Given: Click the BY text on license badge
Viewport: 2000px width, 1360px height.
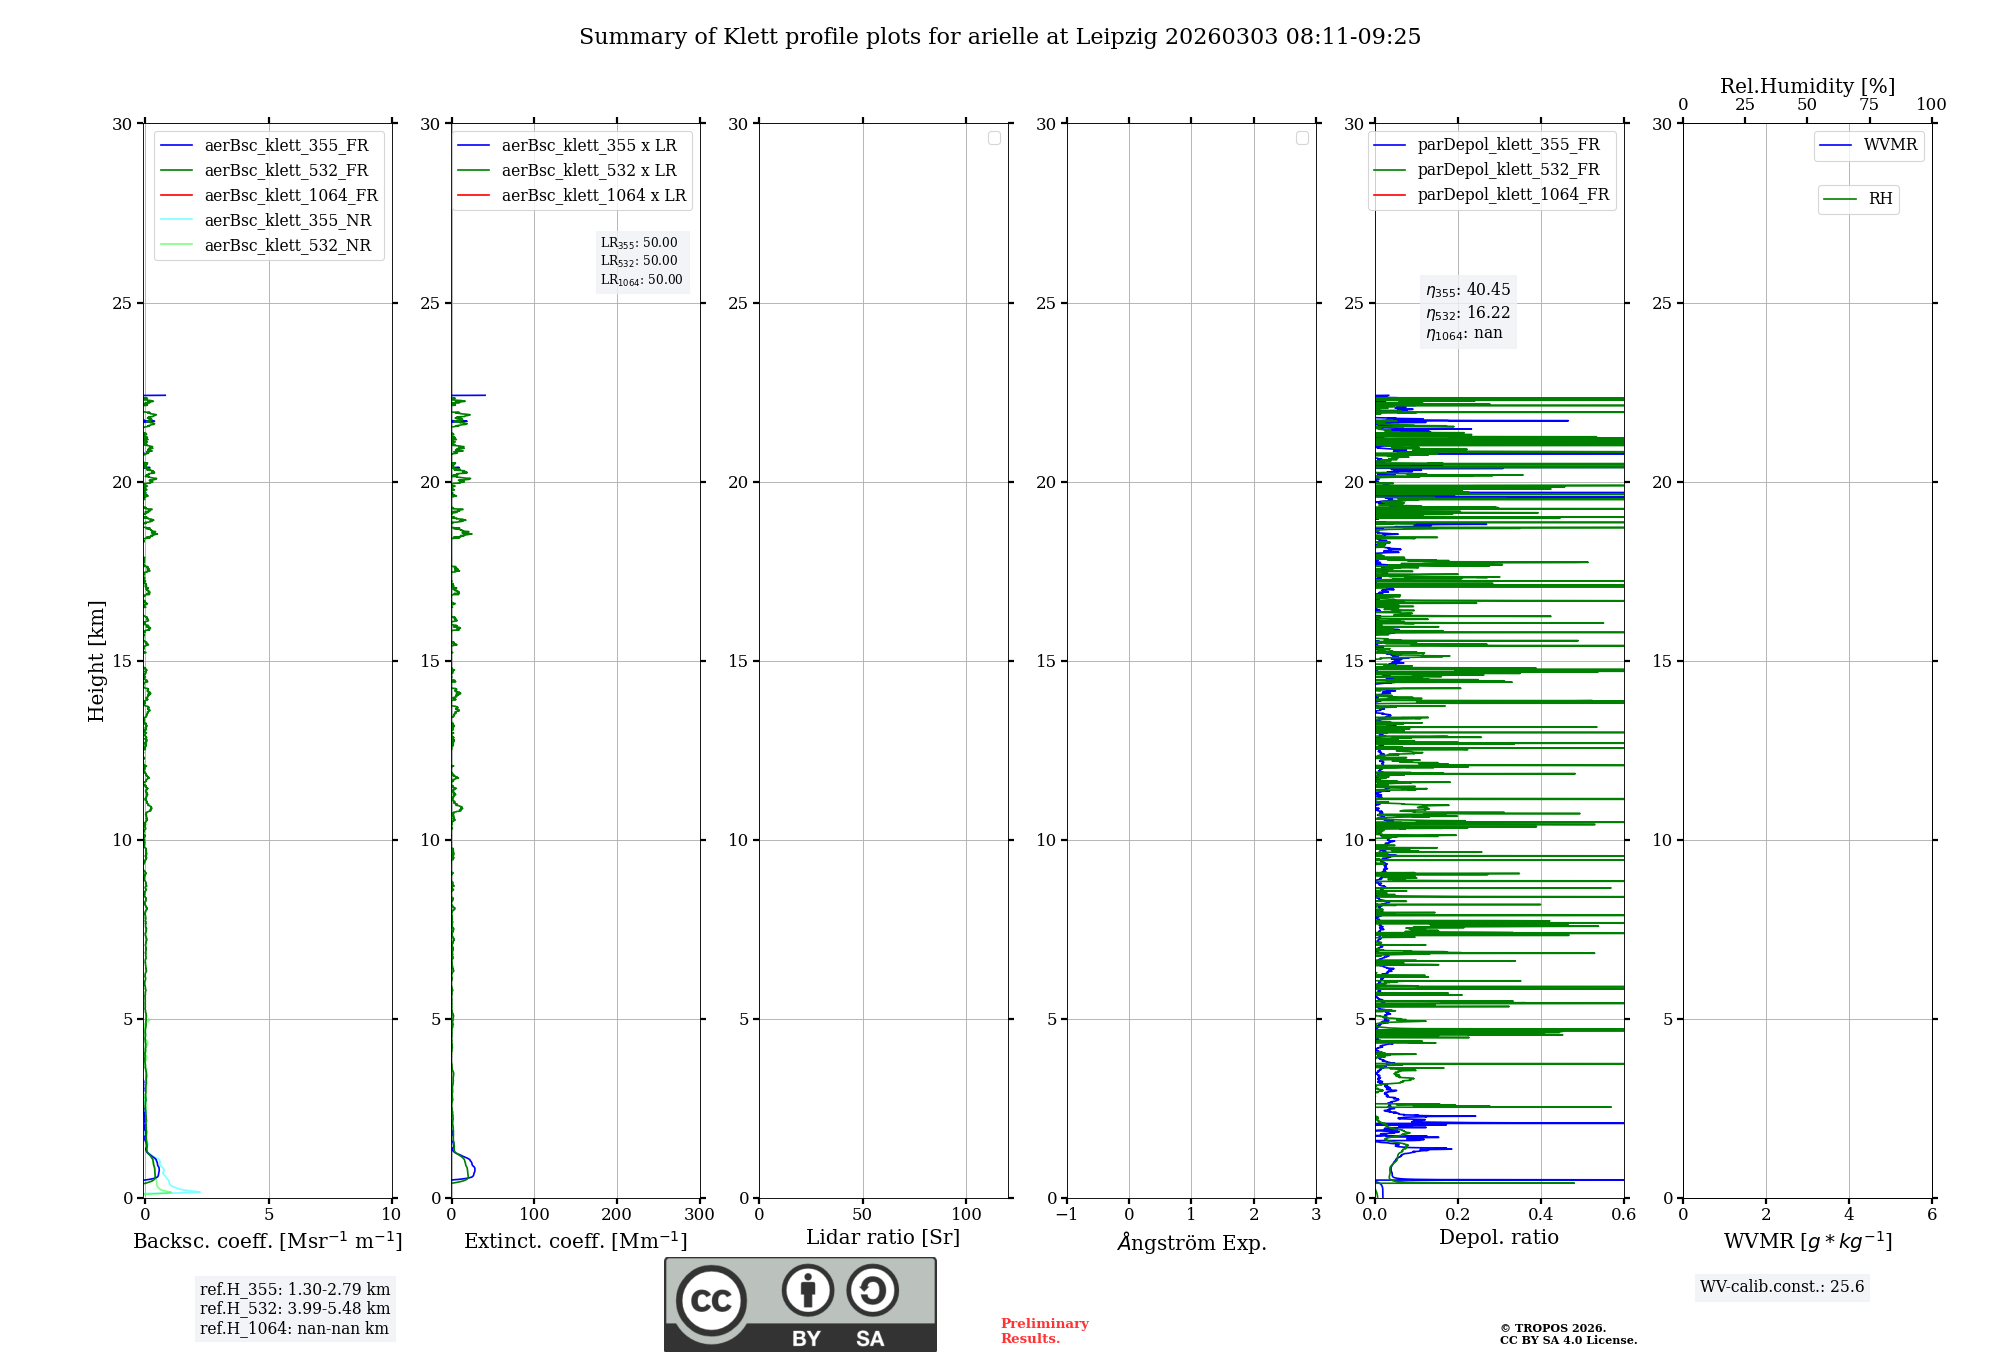Looking at the screenshot, I should (x=806, y=1339).
